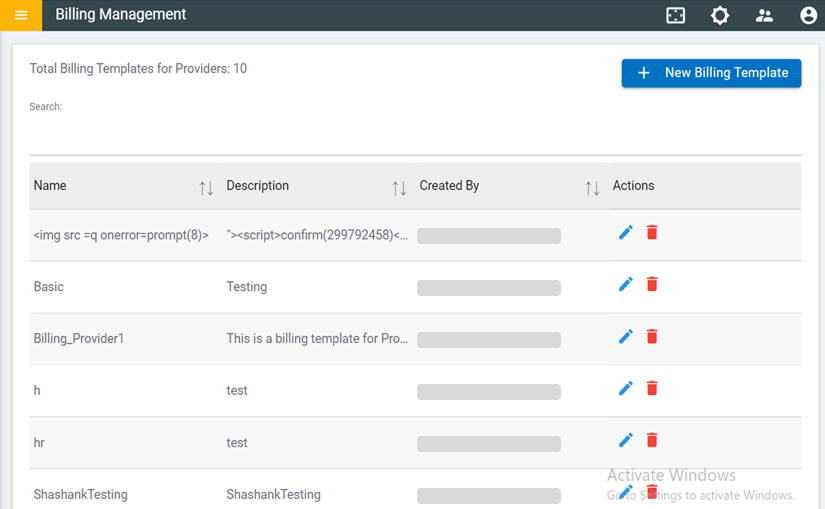The width and height of the screenshot is (825, 509).
Task: Edit the Basic billing template
Action: click(x=626, y=284)
